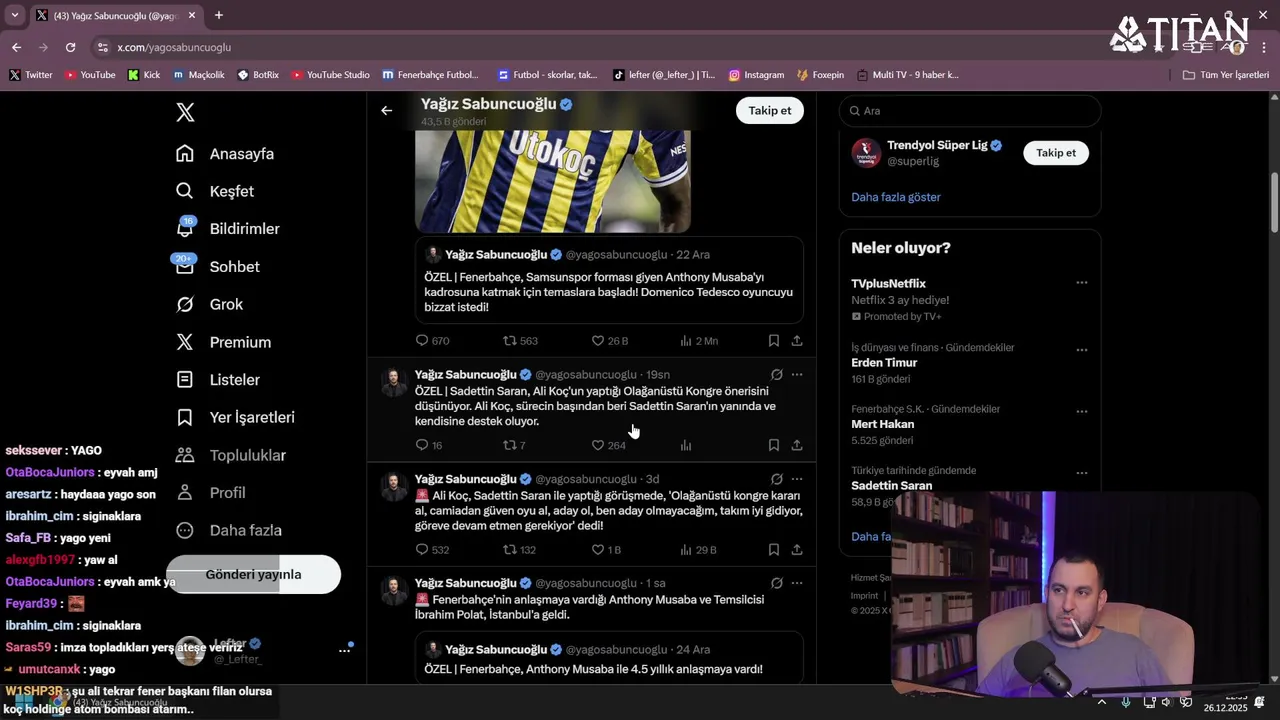Reload the page in Chrome

[70, 47]
